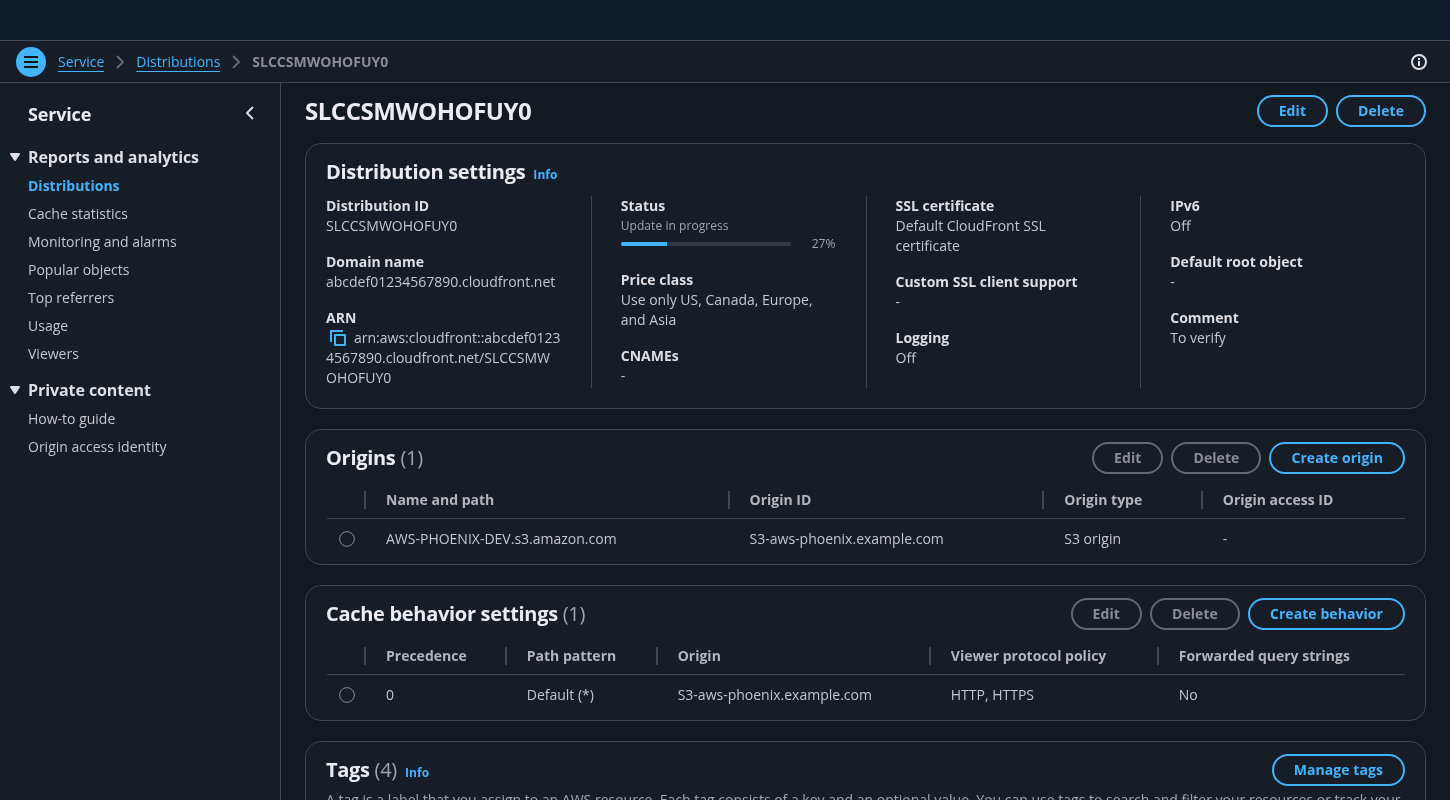The image size is (1450, 800).
Task: Open Cache statistics in the sidebar
Action: click(x=78, y=214)
